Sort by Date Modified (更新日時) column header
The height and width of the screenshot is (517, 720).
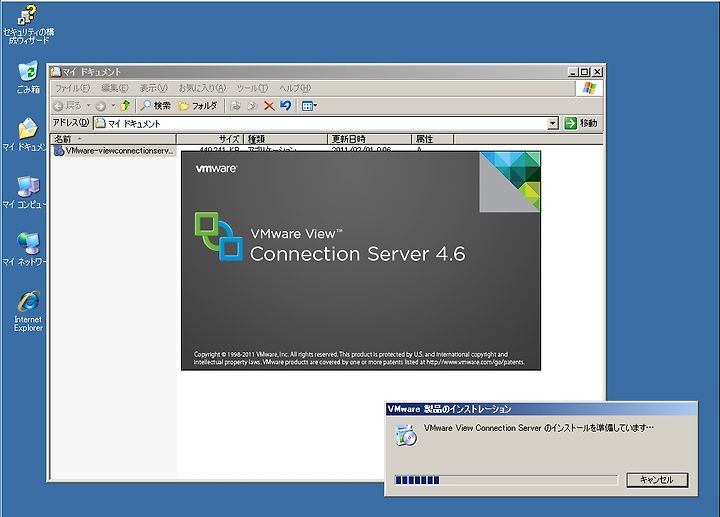click(x=369, y=139)
